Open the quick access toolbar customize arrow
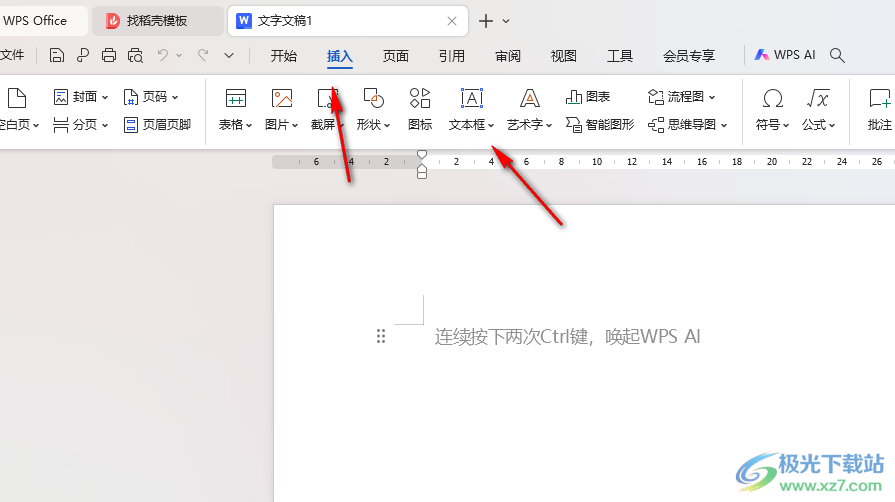Screen dimensions: 895x502 tap(229, 55)
